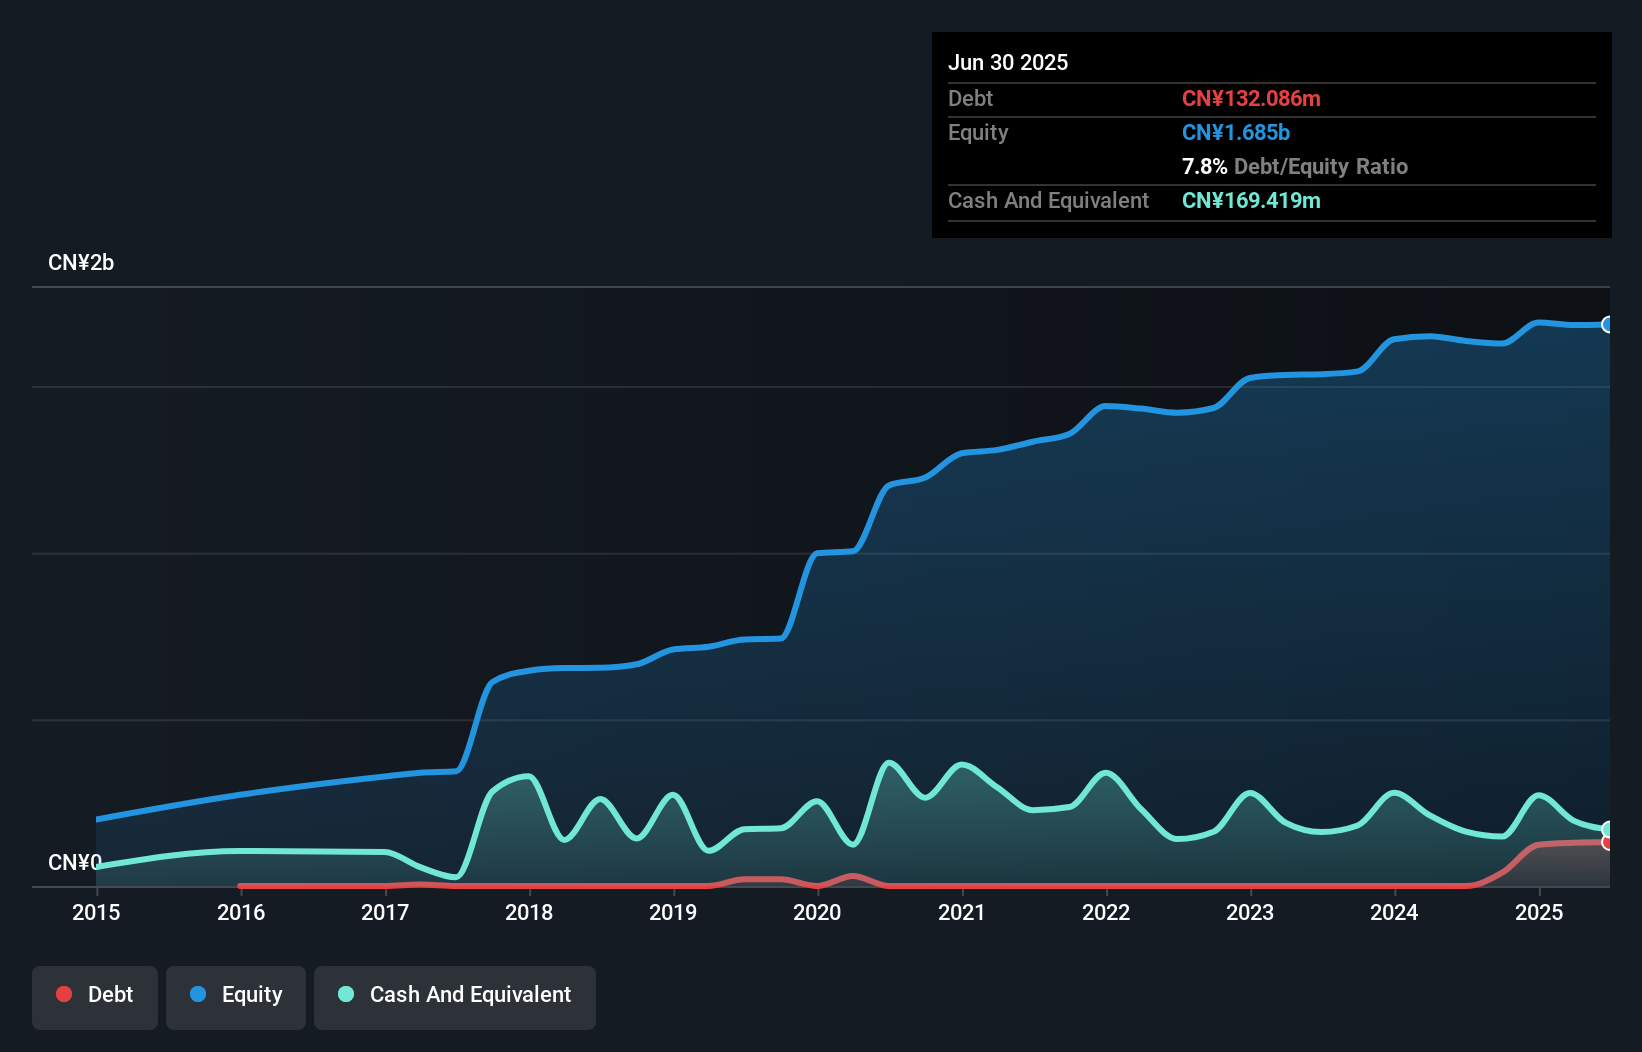The height and width of the screenshot is (1052, 1642).
Task: Click the red dot in Debt legend
Action: tap(64, 994)
